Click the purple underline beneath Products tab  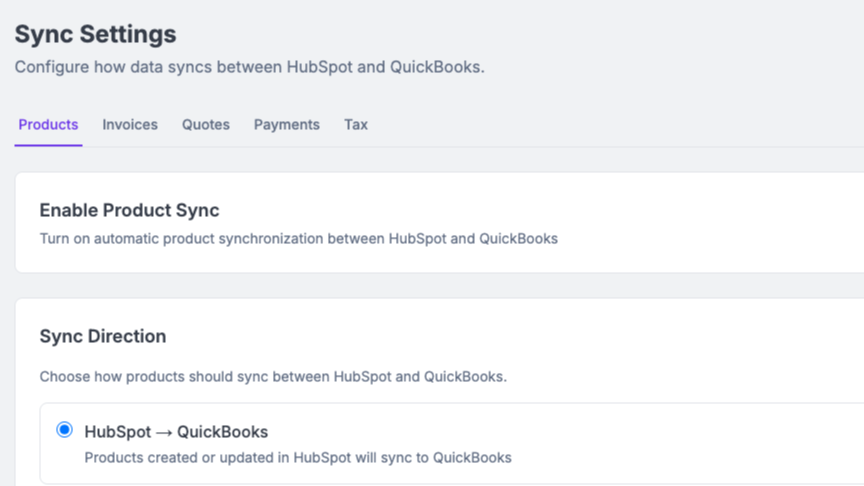point(48,146)
